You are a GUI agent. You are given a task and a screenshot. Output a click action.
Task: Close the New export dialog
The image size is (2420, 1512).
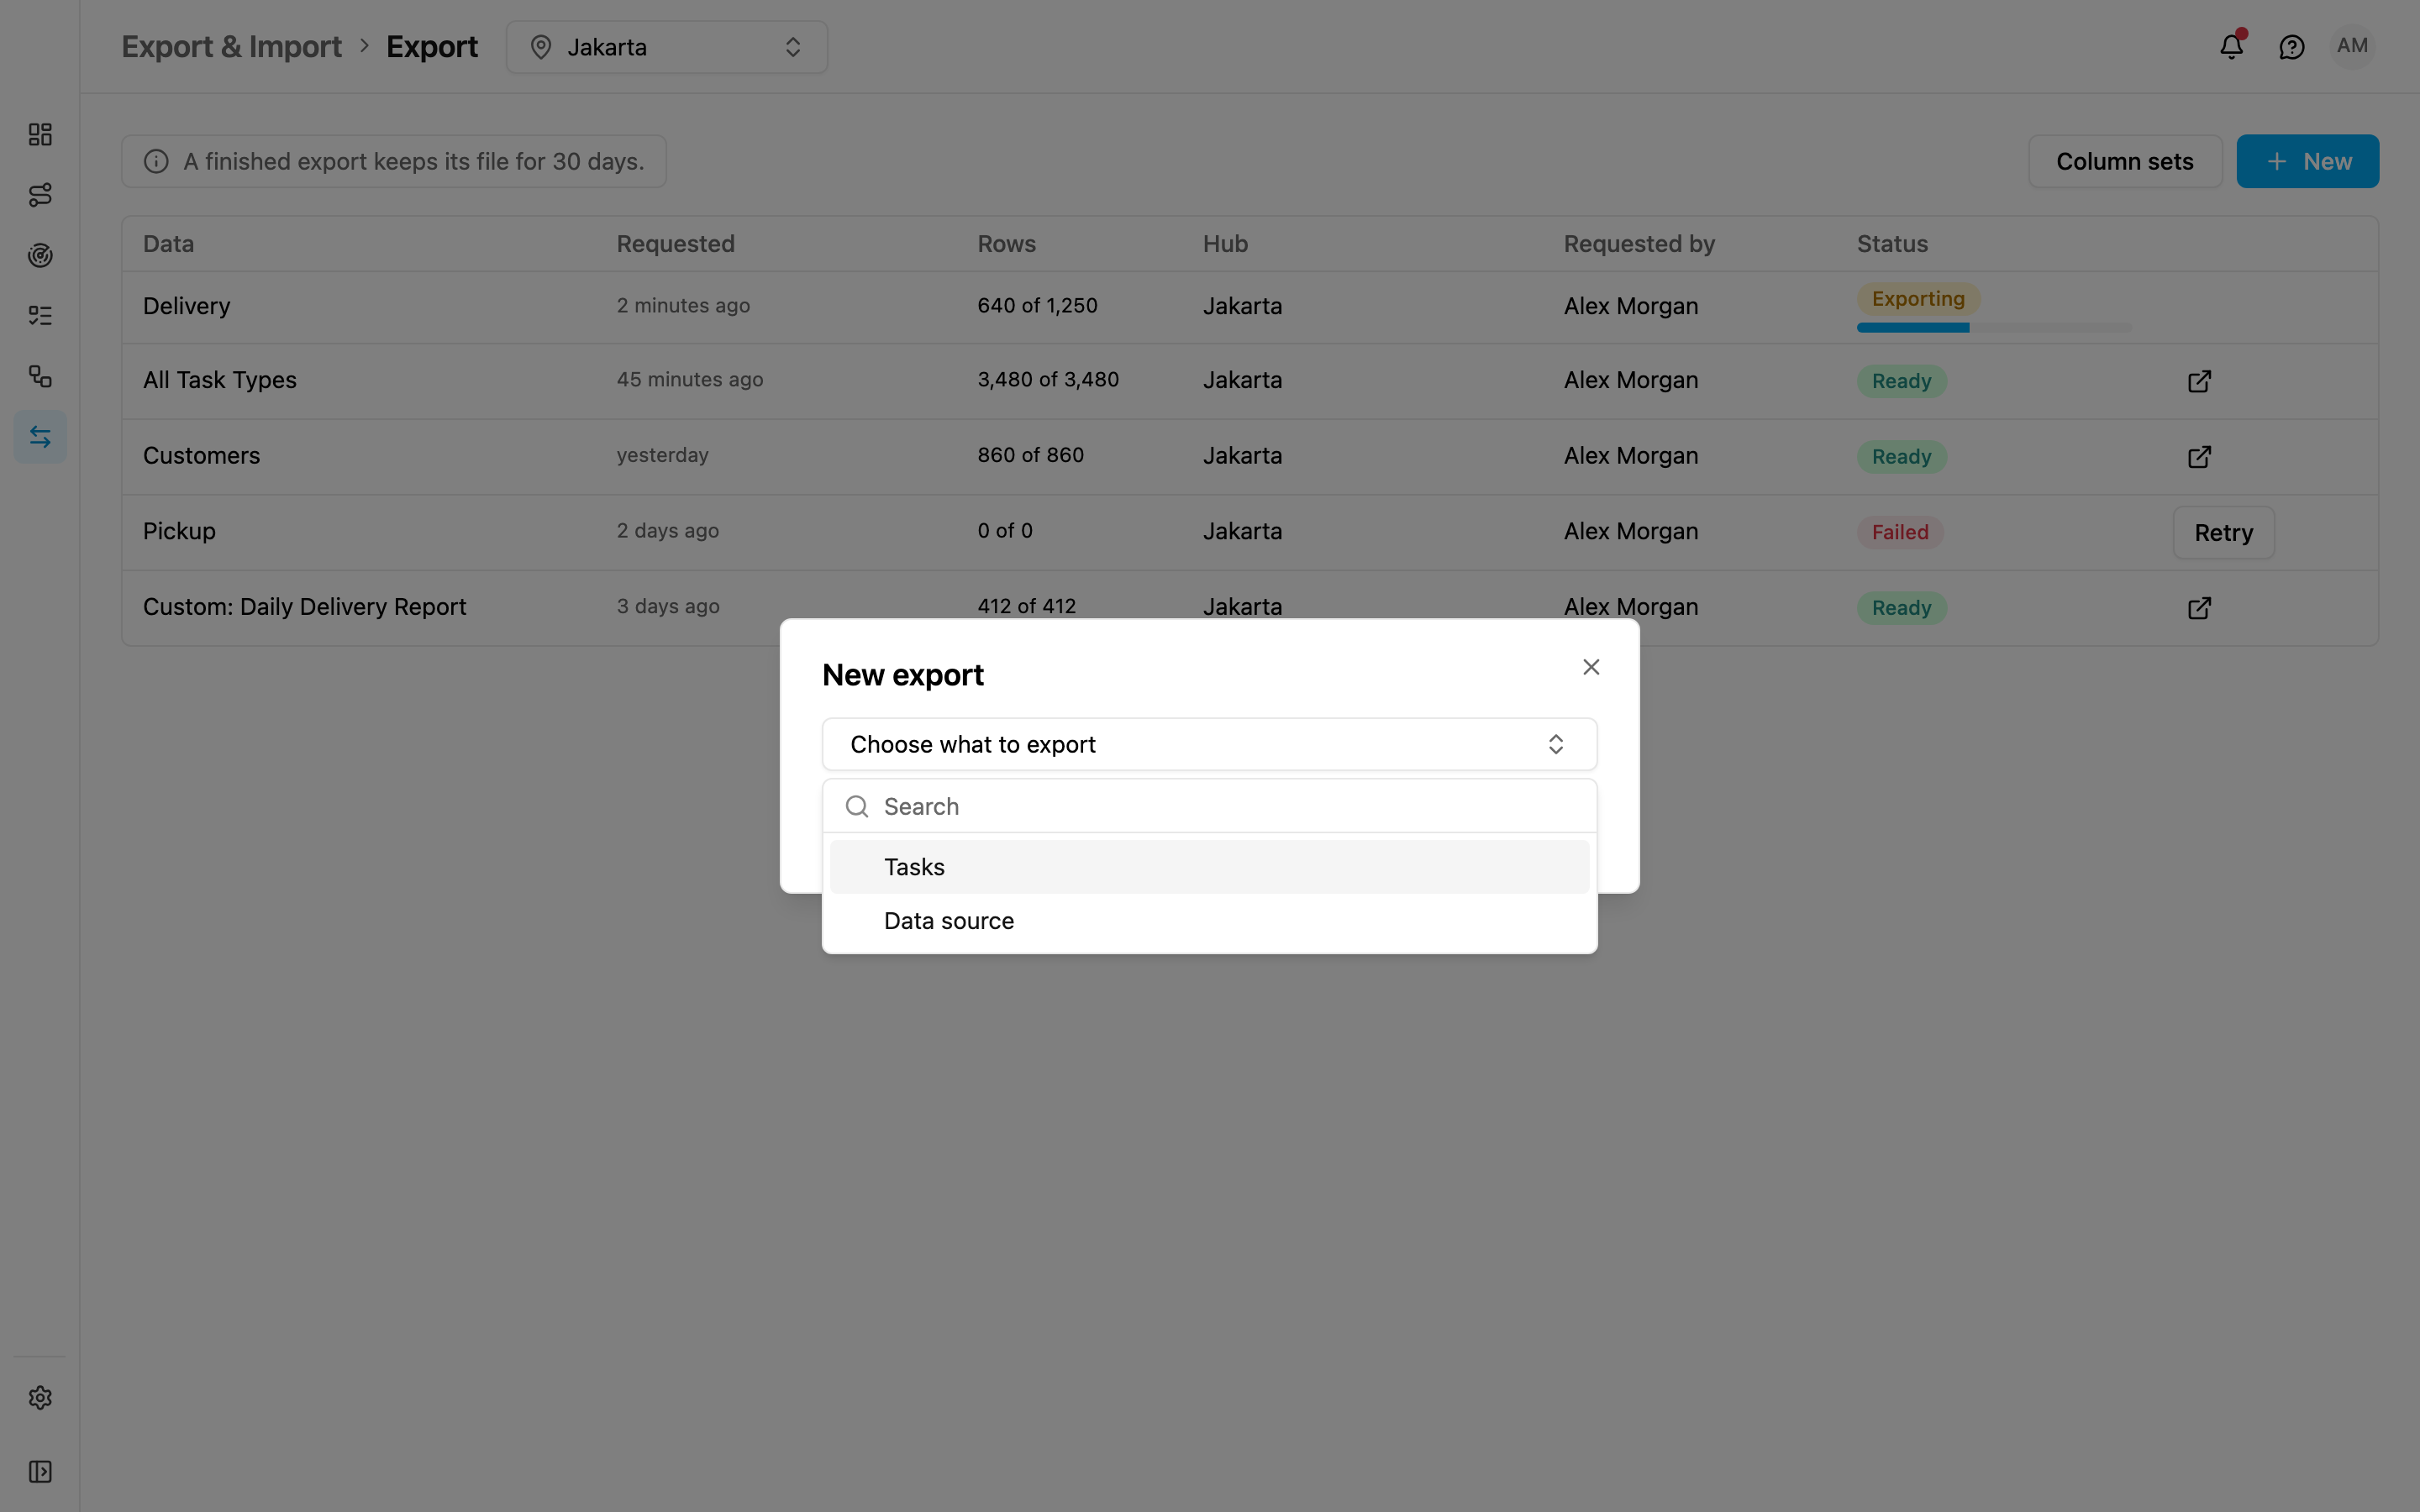(x=1591, y=667)
